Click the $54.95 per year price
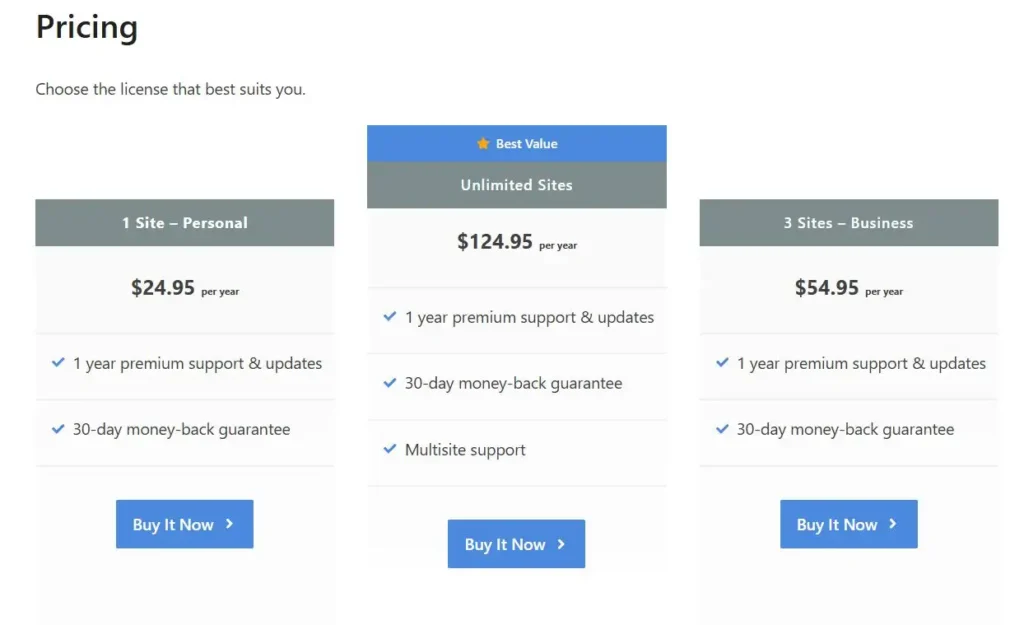The width and height of the screenshot is (1024, 625). coord(848,289)
